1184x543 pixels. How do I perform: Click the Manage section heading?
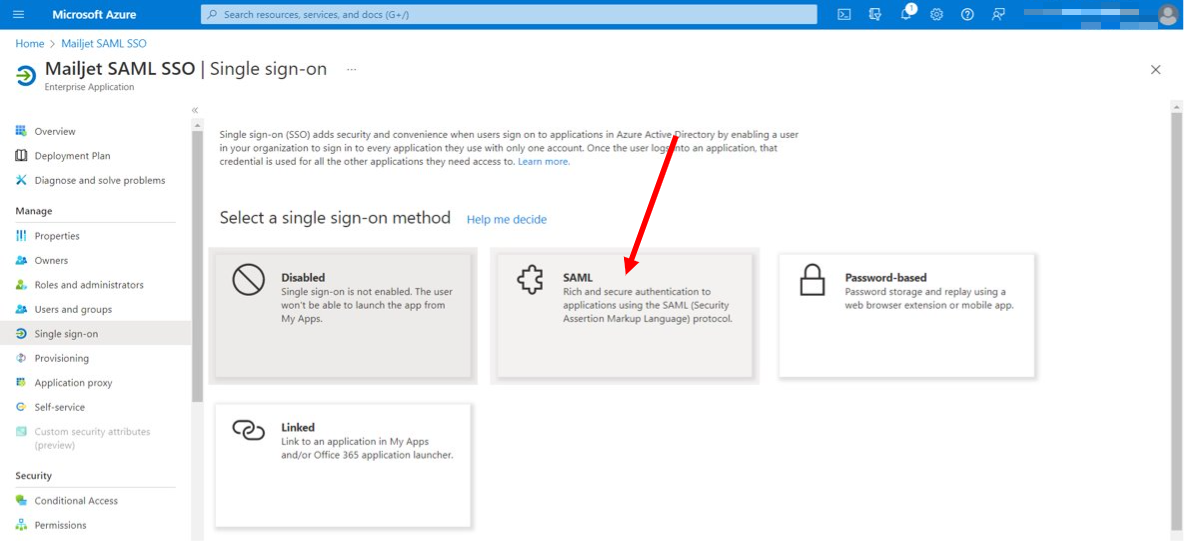(x=34, y=211)
